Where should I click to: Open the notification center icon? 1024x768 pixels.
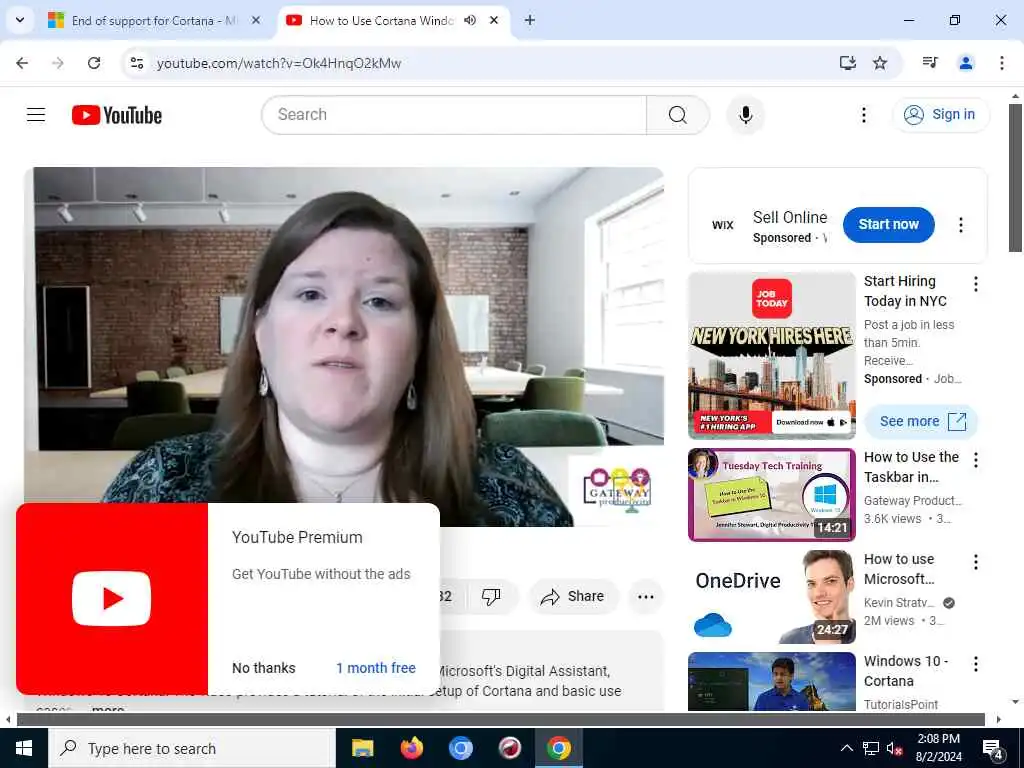point(993,750)
